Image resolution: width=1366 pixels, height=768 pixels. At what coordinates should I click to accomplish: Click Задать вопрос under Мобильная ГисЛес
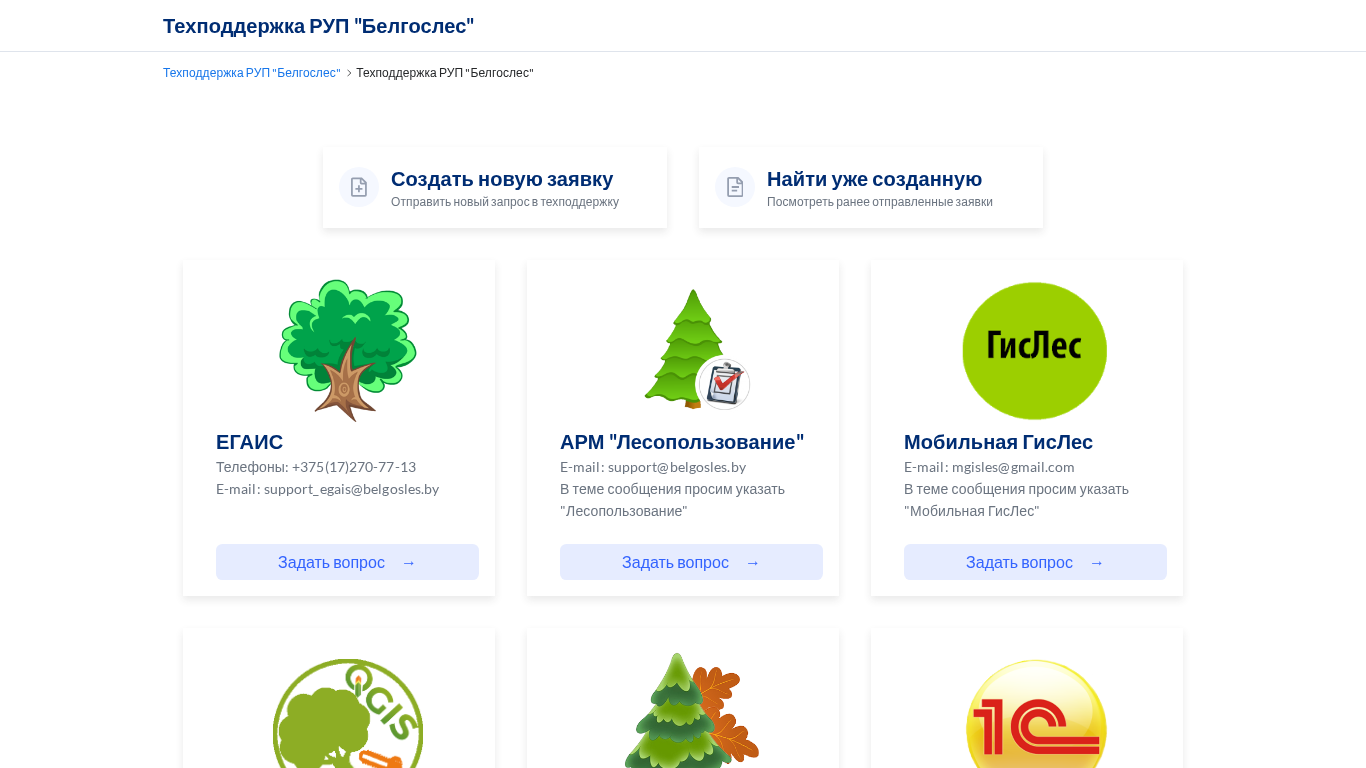(1035, 562)
